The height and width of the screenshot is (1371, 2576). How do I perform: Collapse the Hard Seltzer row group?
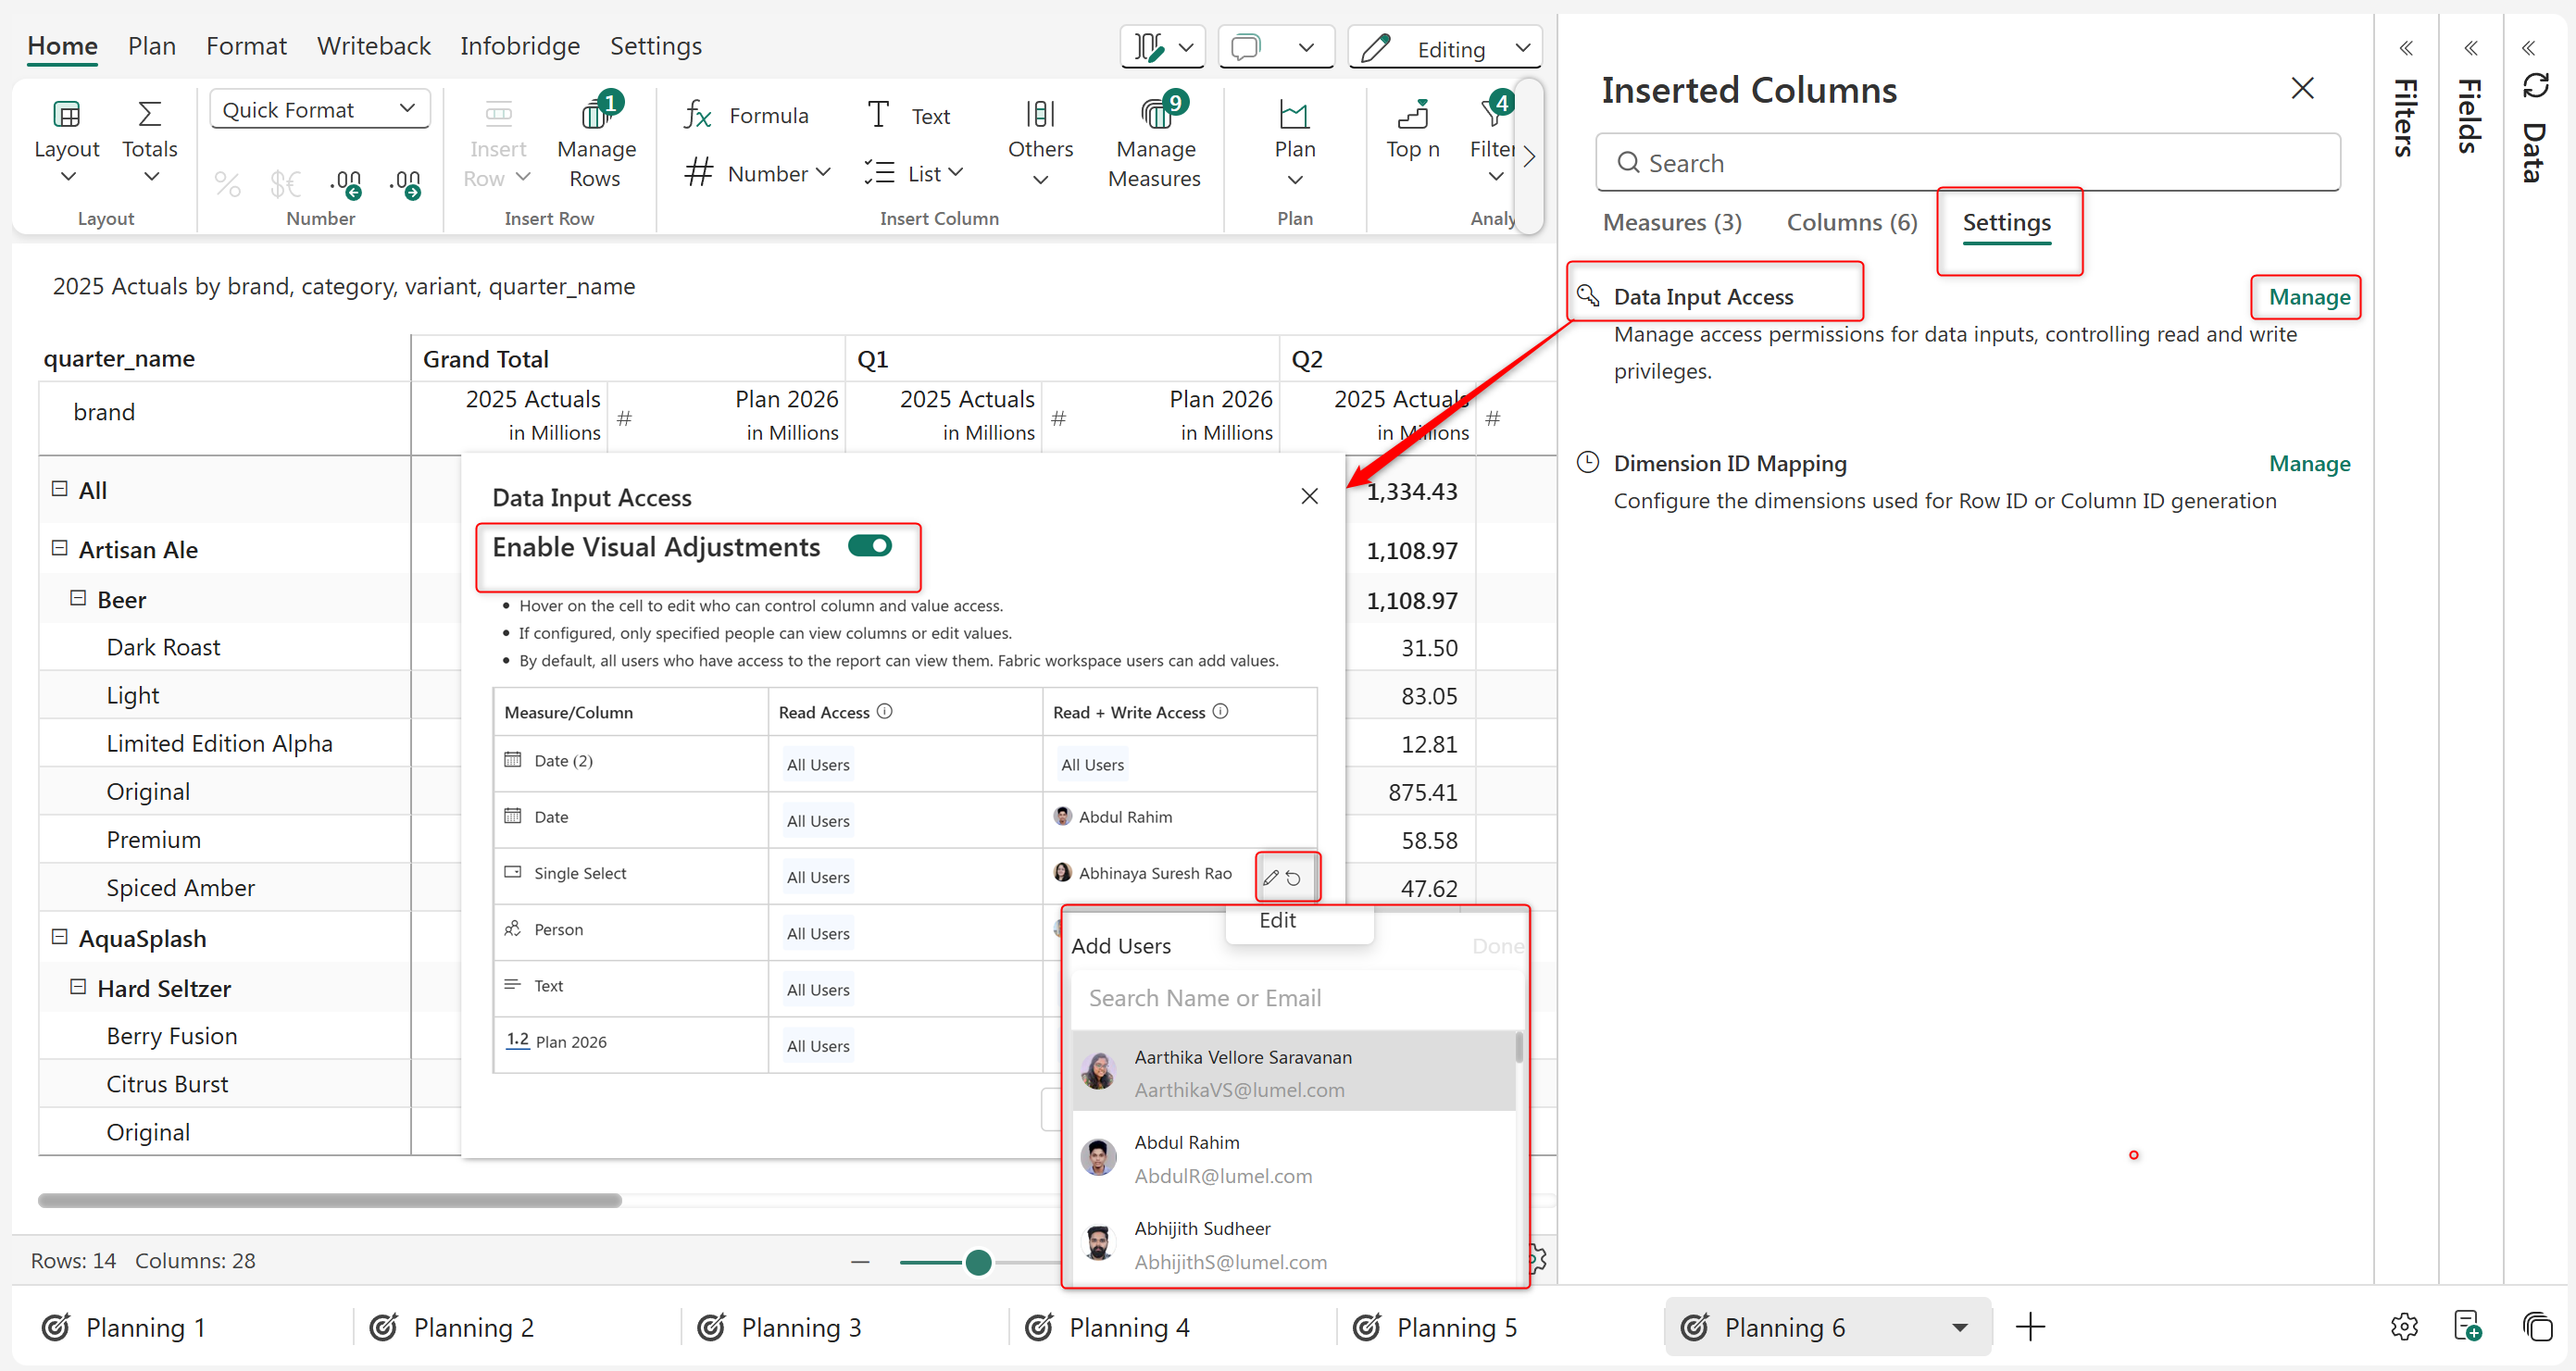(77, 987)
